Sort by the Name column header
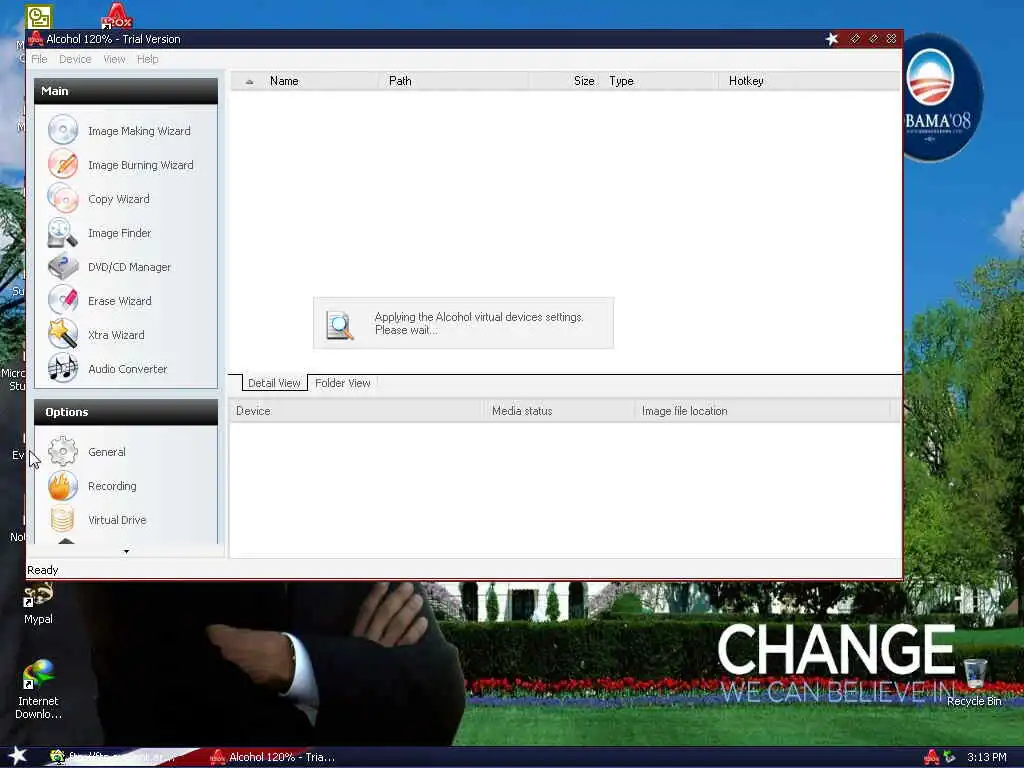1024x768 pixels. pos(323,81)
